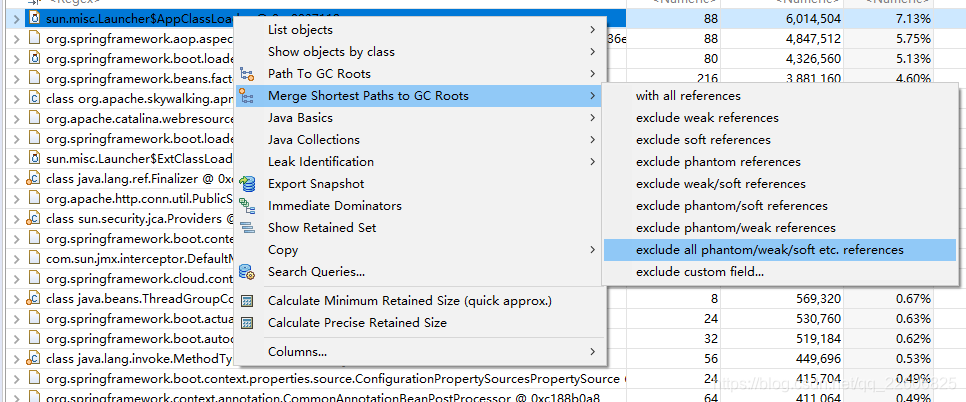The image size is (966, 402).
Task: Choose 'exclude phantom references' option
Action: coord(780,162)
